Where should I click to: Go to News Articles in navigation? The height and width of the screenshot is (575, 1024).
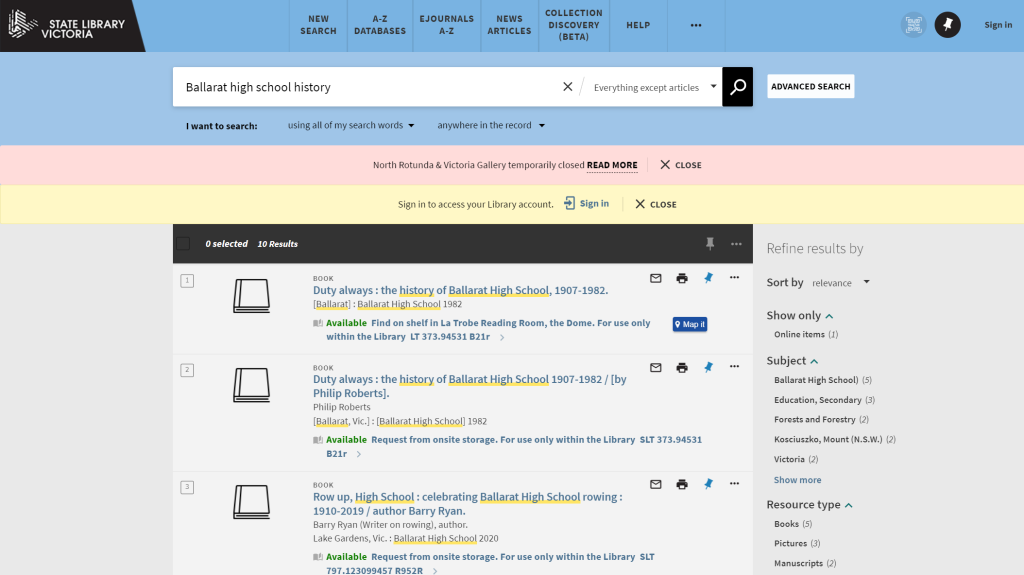pos(509,25)
